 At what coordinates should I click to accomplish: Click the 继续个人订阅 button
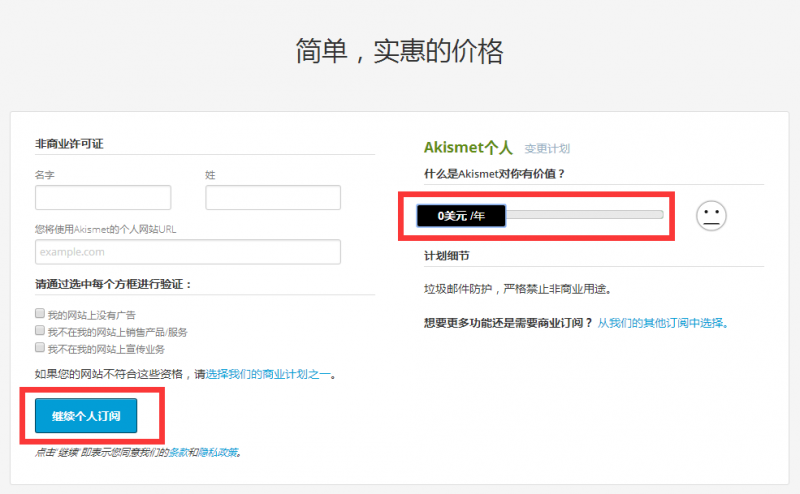click(86, 415)
